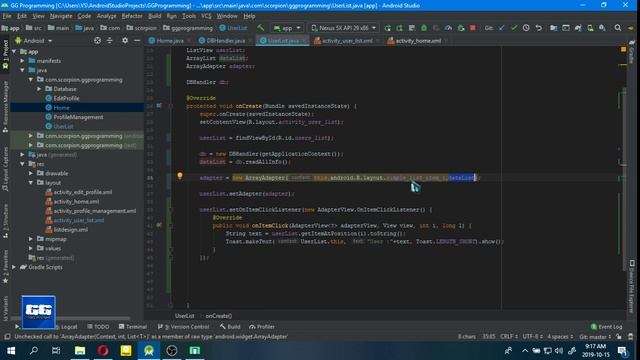Open the Profiler tool window

tap(262, 327)
